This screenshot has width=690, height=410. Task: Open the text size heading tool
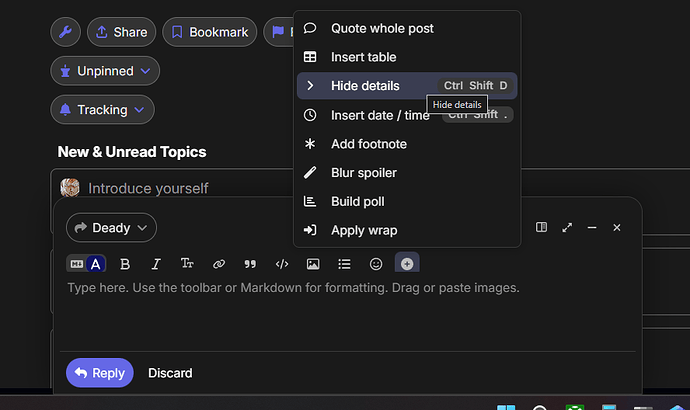[187, 264]
